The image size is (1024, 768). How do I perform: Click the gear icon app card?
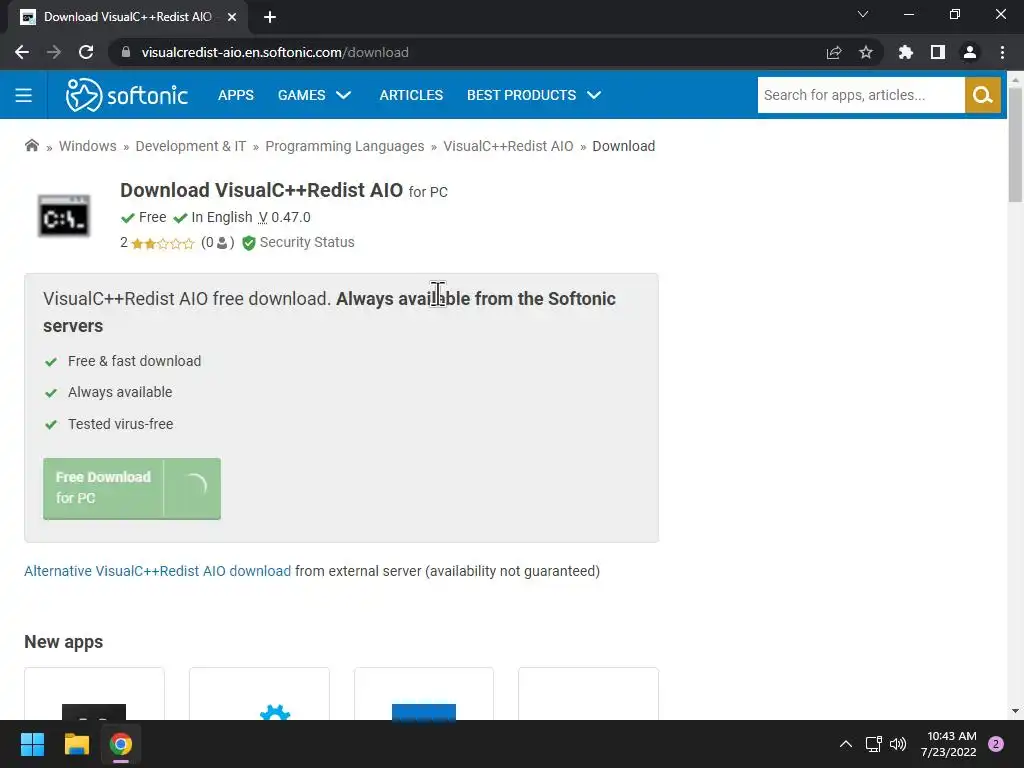click(259, 694)
